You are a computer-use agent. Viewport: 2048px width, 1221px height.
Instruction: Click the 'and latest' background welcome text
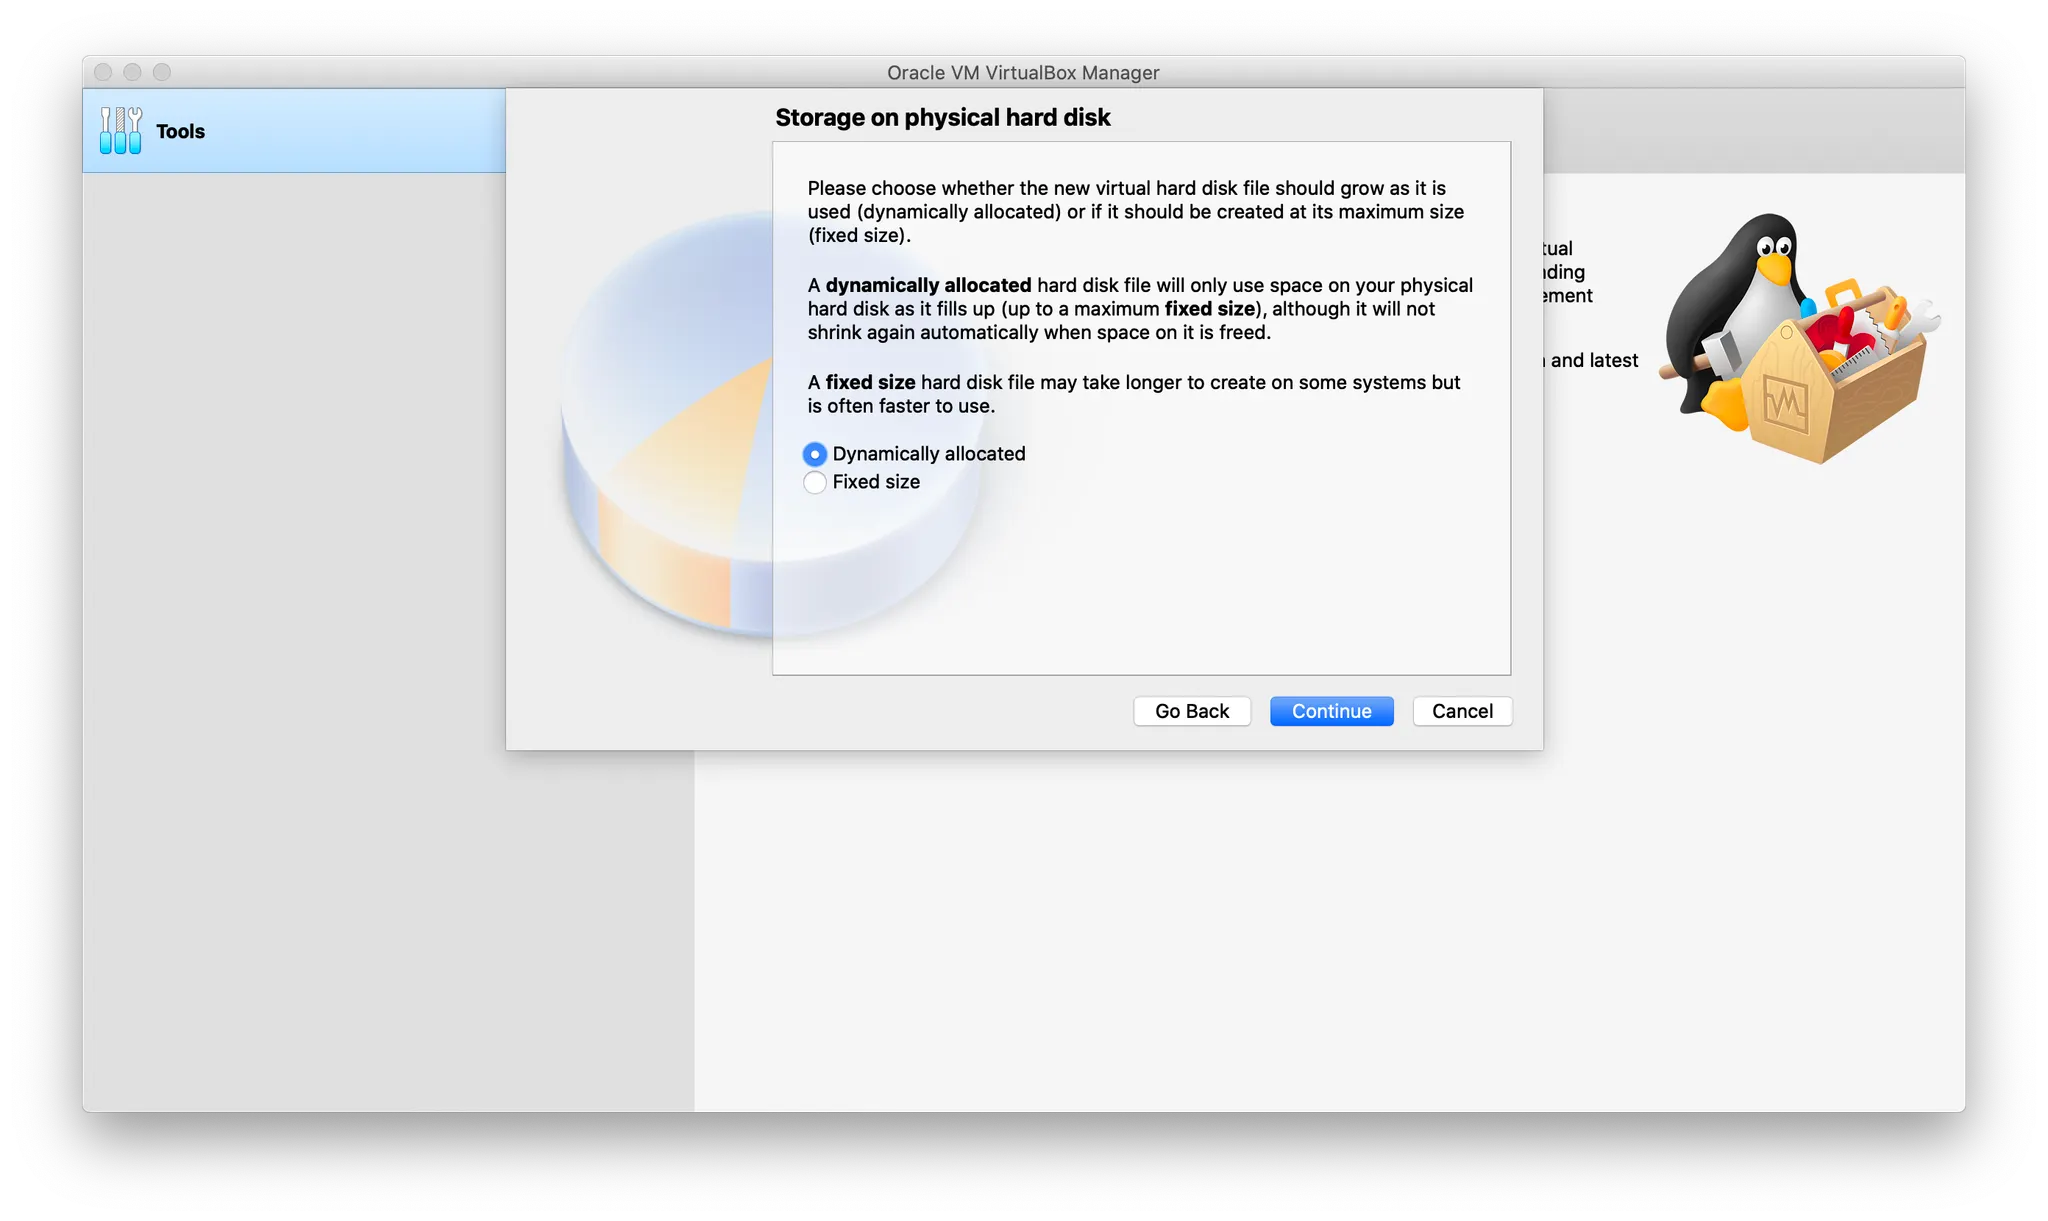(x=1593, y=361)
